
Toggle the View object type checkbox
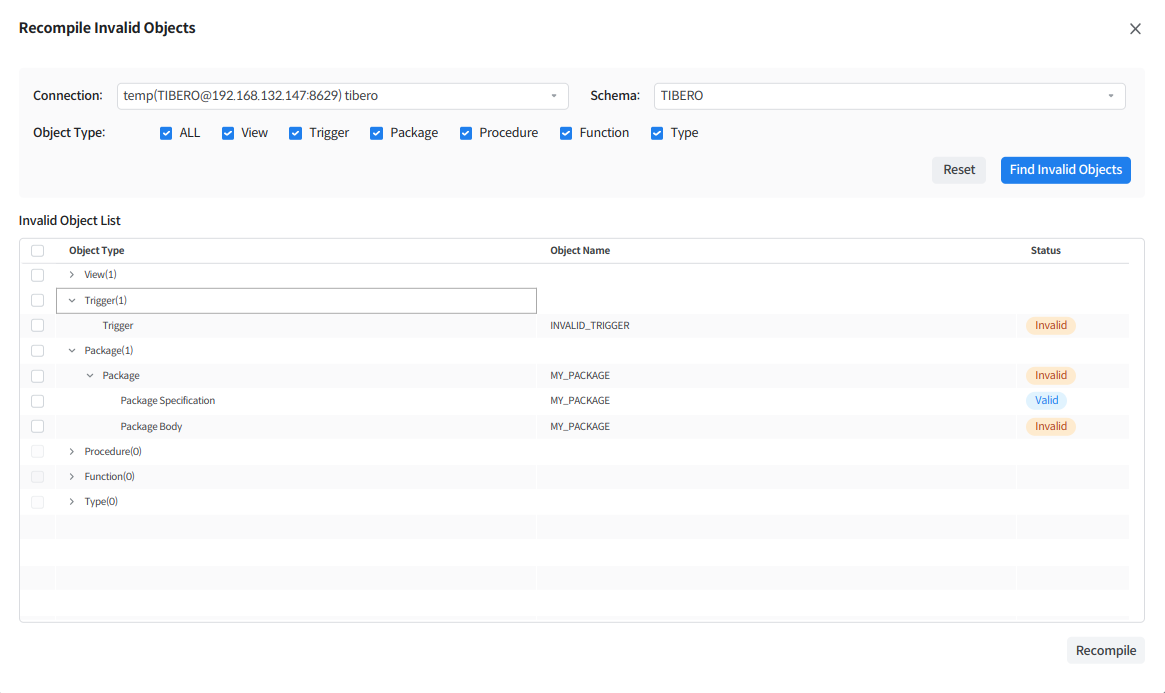tap(228, 133)
